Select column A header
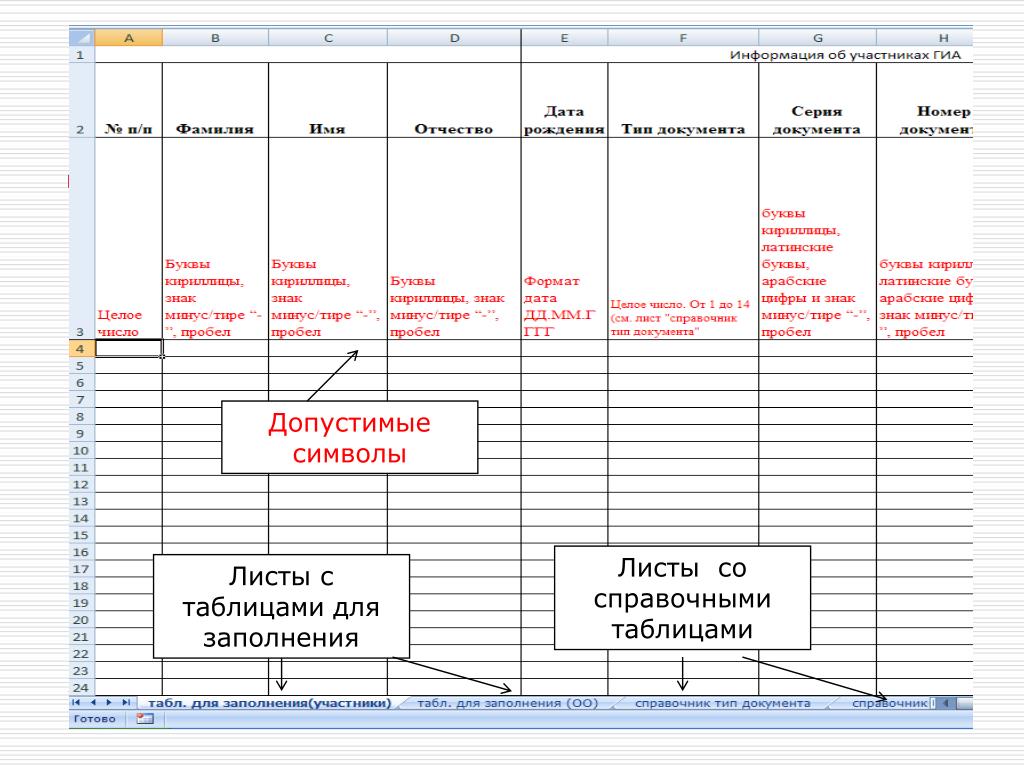 click(x=129, y=38)
